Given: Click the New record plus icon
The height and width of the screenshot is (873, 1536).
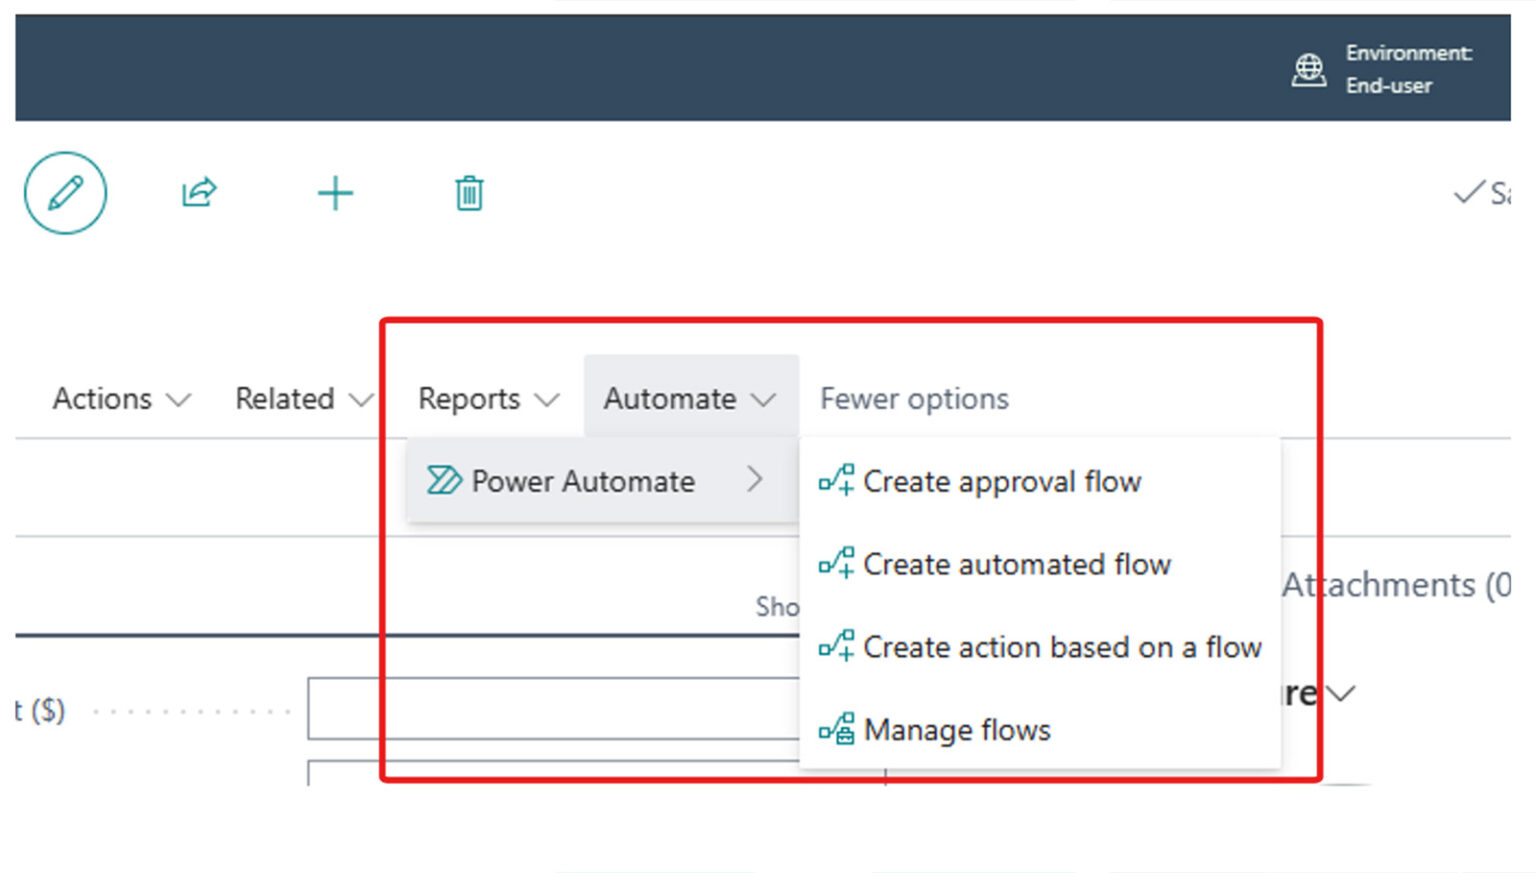Looking at the screenshot, I should click(335, 193).
